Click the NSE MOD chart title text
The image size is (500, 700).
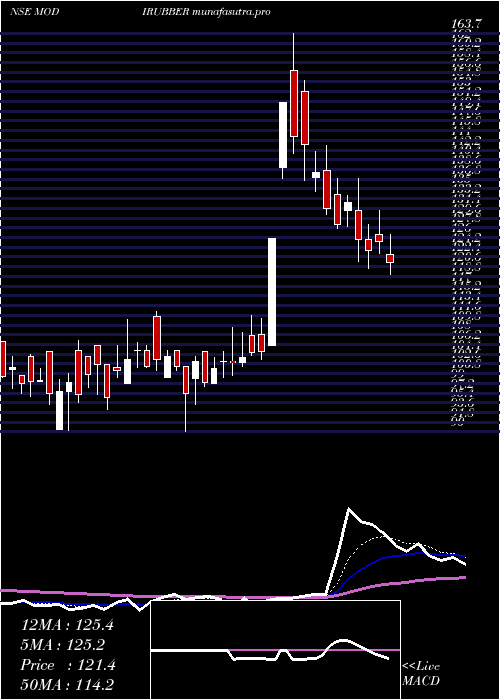point(34,12)
